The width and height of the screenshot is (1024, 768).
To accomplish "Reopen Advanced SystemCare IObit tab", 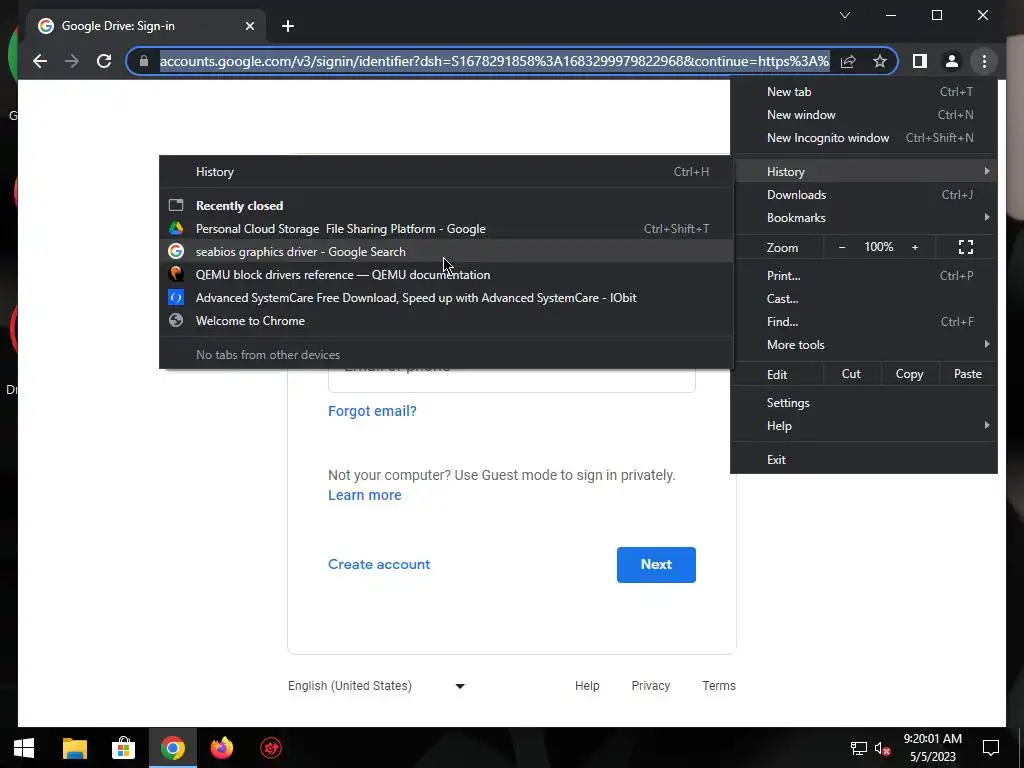I will [x=446, y=298].
